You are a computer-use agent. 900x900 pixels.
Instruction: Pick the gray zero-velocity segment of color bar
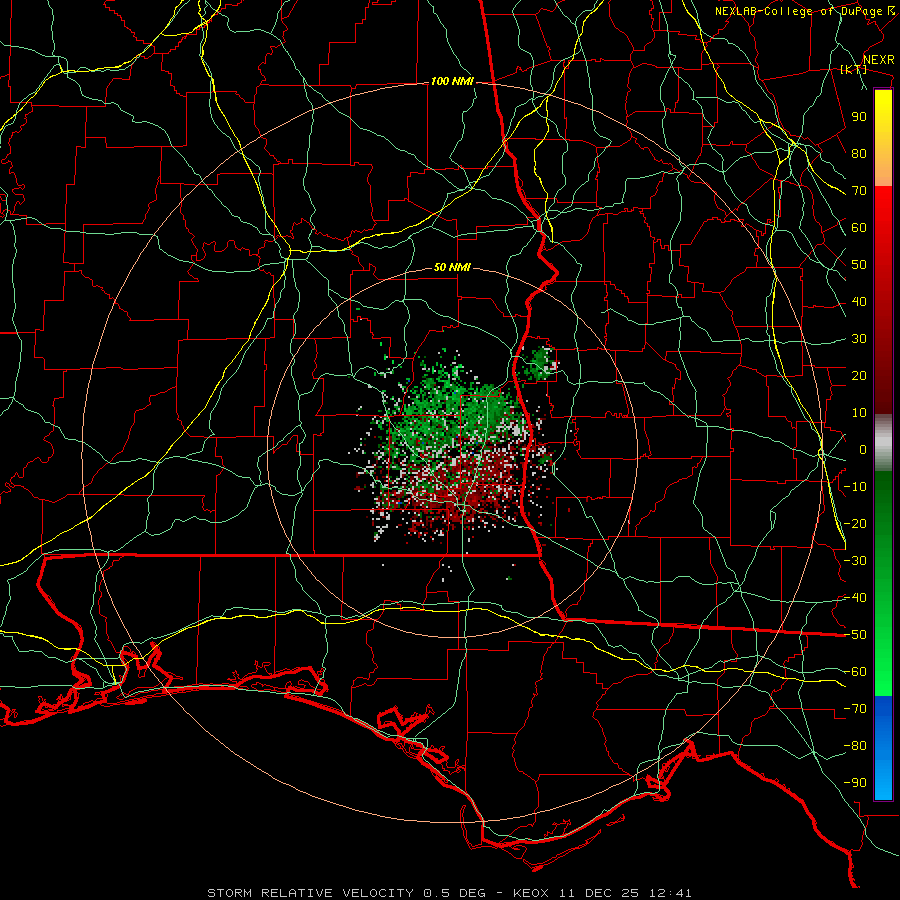(x=883, y=443)
